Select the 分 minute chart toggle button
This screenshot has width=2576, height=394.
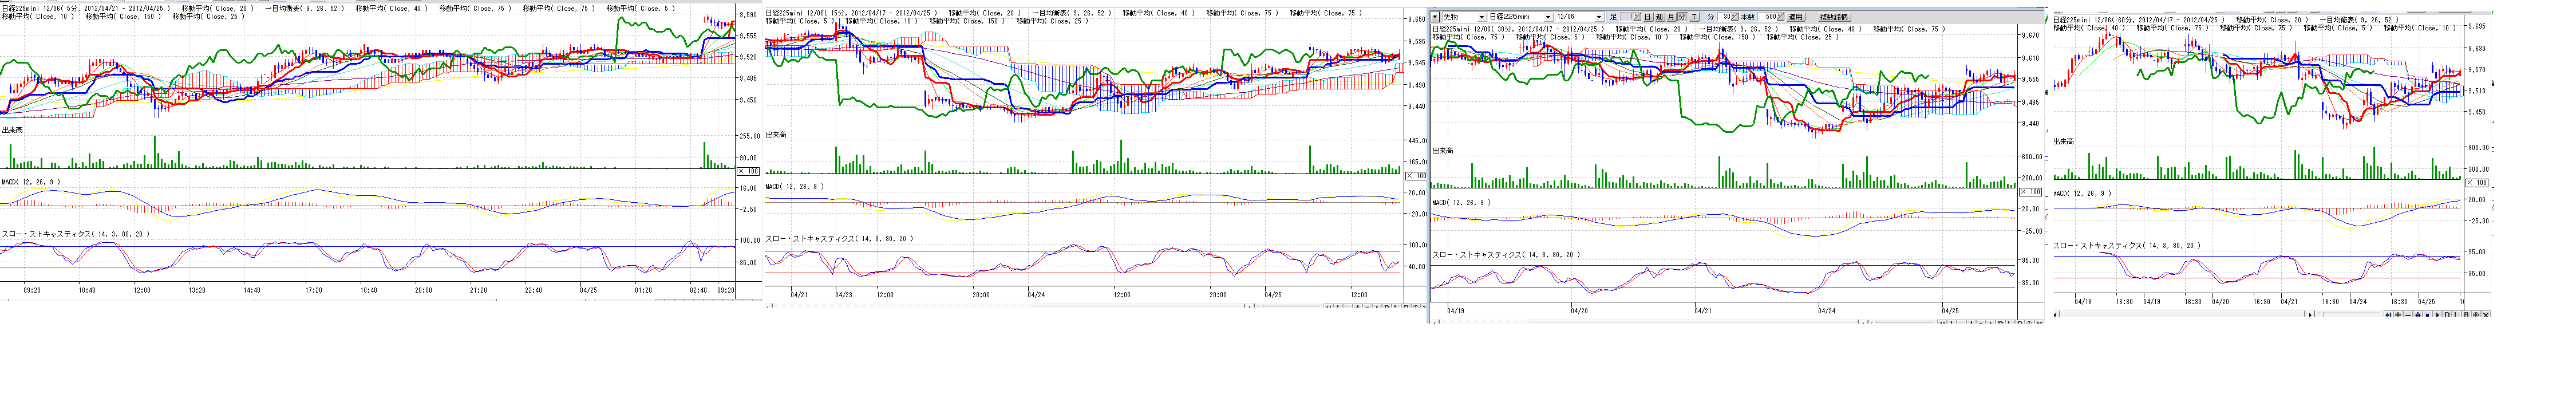pos(1682,17)
